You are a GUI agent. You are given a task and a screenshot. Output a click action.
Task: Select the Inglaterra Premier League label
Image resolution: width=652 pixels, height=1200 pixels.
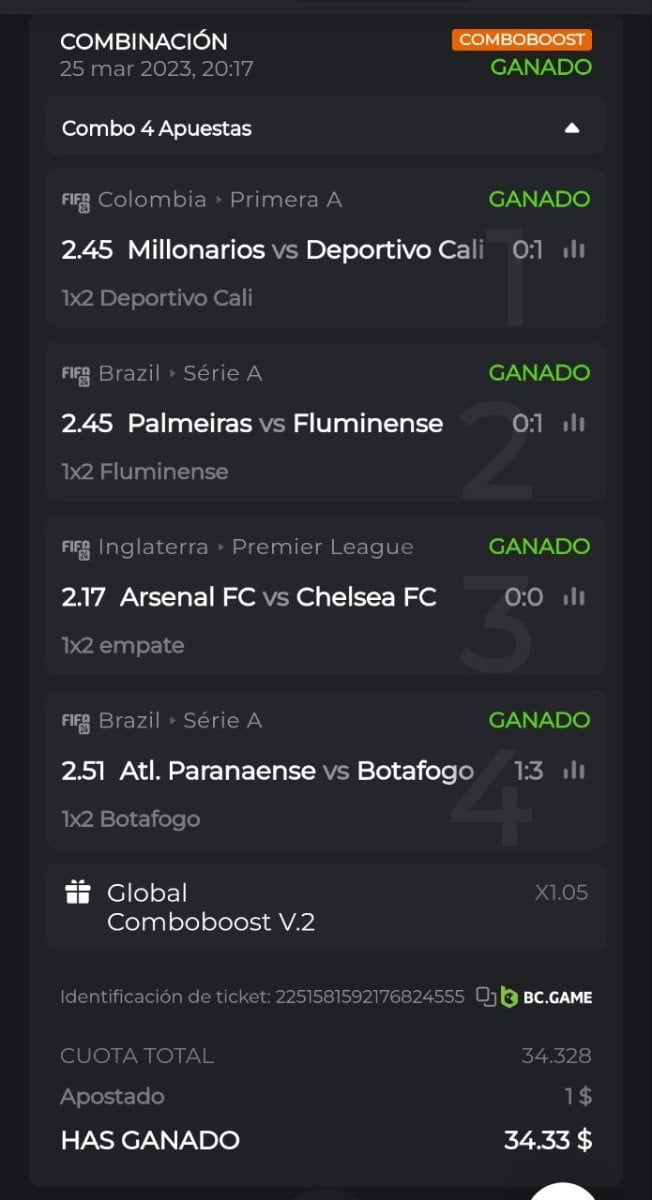[255, 547]
